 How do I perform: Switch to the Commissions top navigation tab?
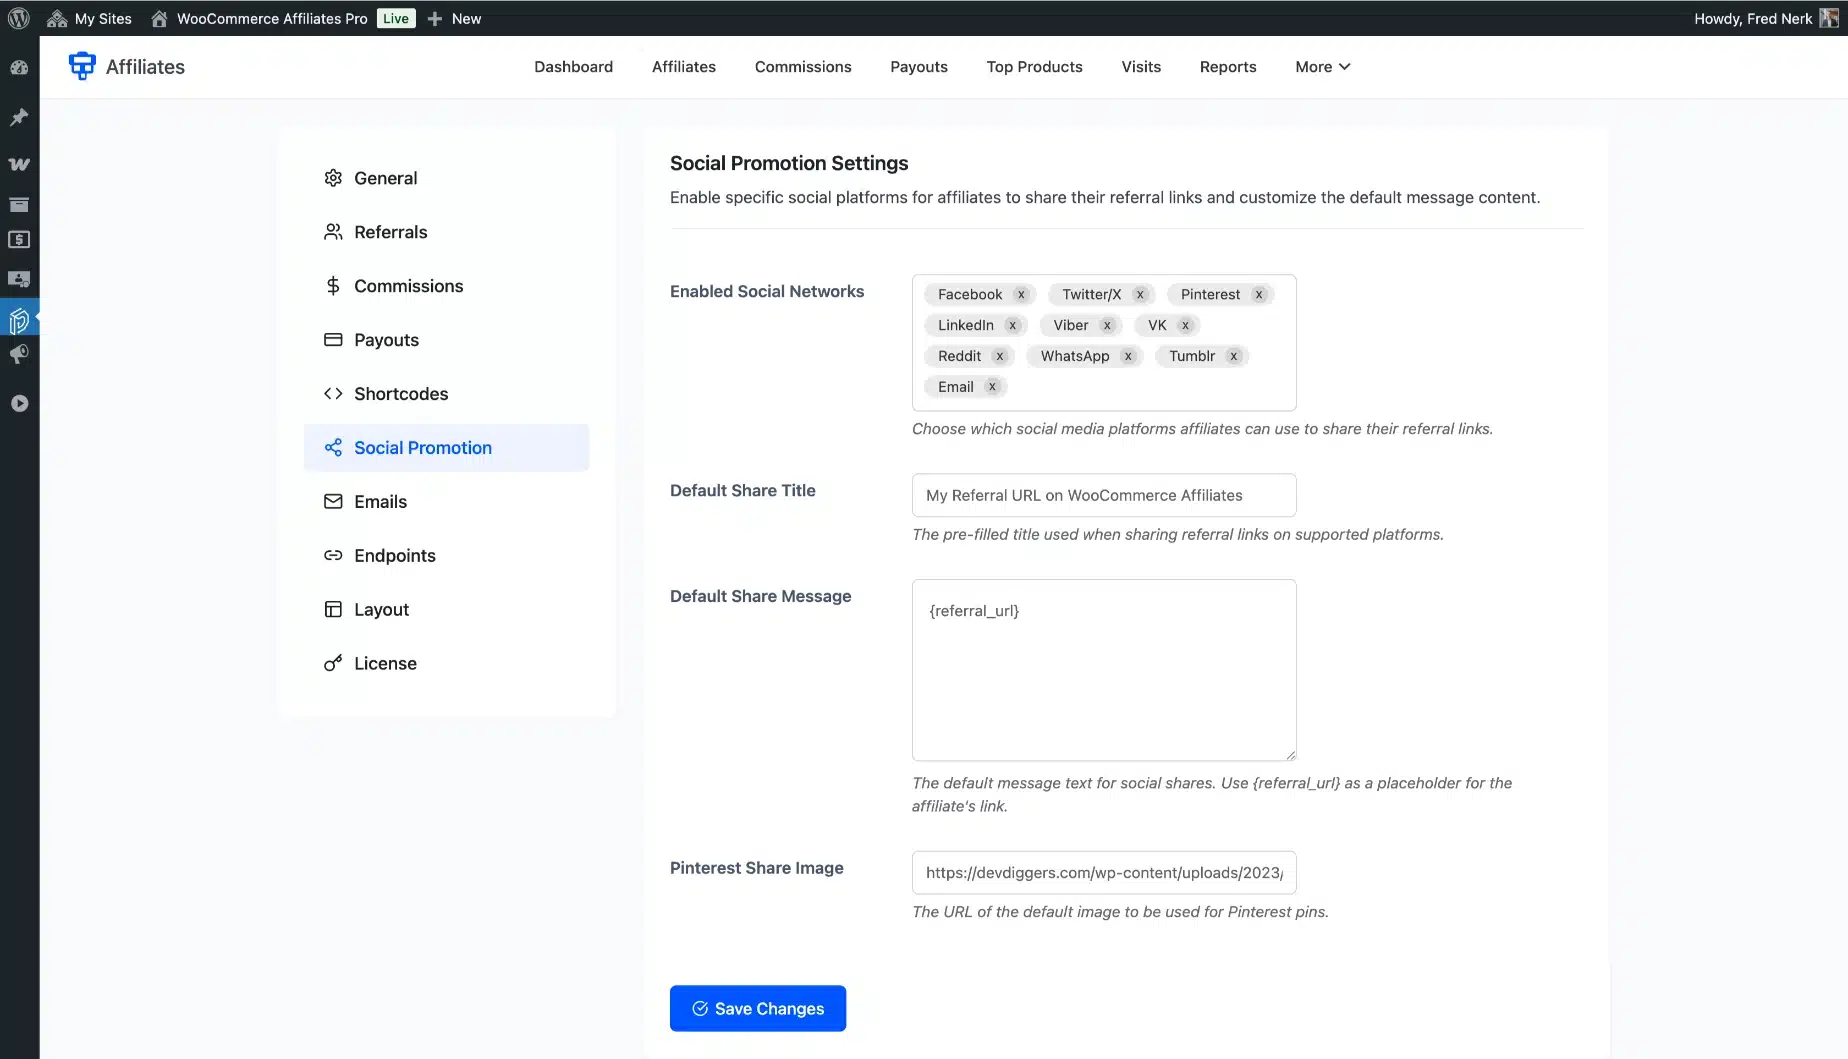click(x=802, y=67)
